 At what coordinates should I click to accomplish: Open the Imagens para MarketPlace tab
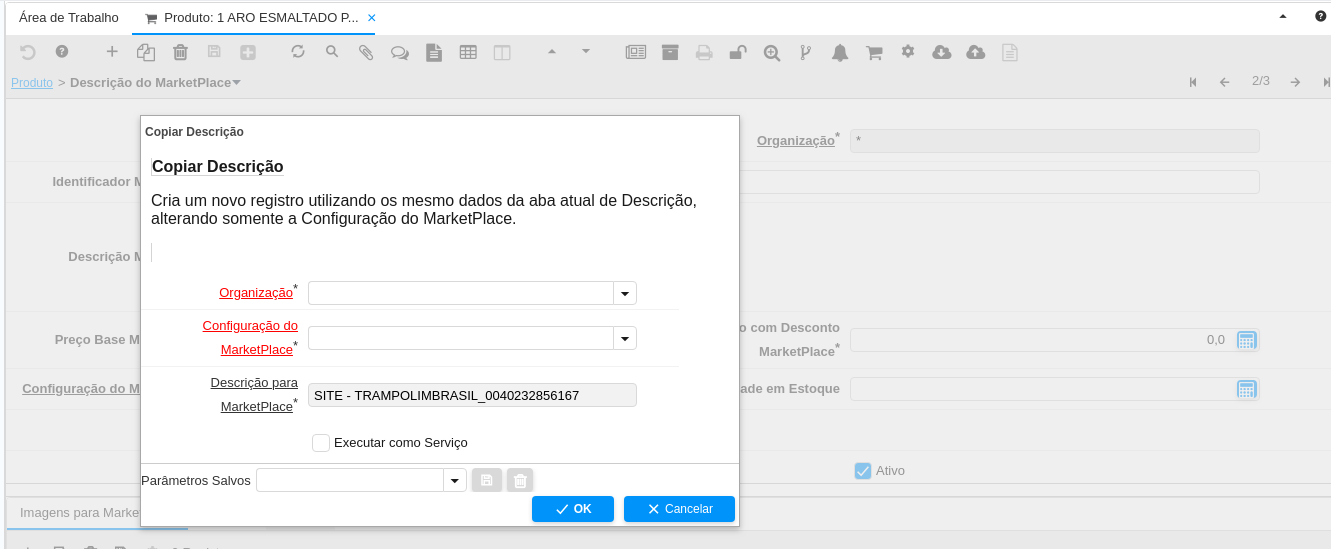click(80, 512)
